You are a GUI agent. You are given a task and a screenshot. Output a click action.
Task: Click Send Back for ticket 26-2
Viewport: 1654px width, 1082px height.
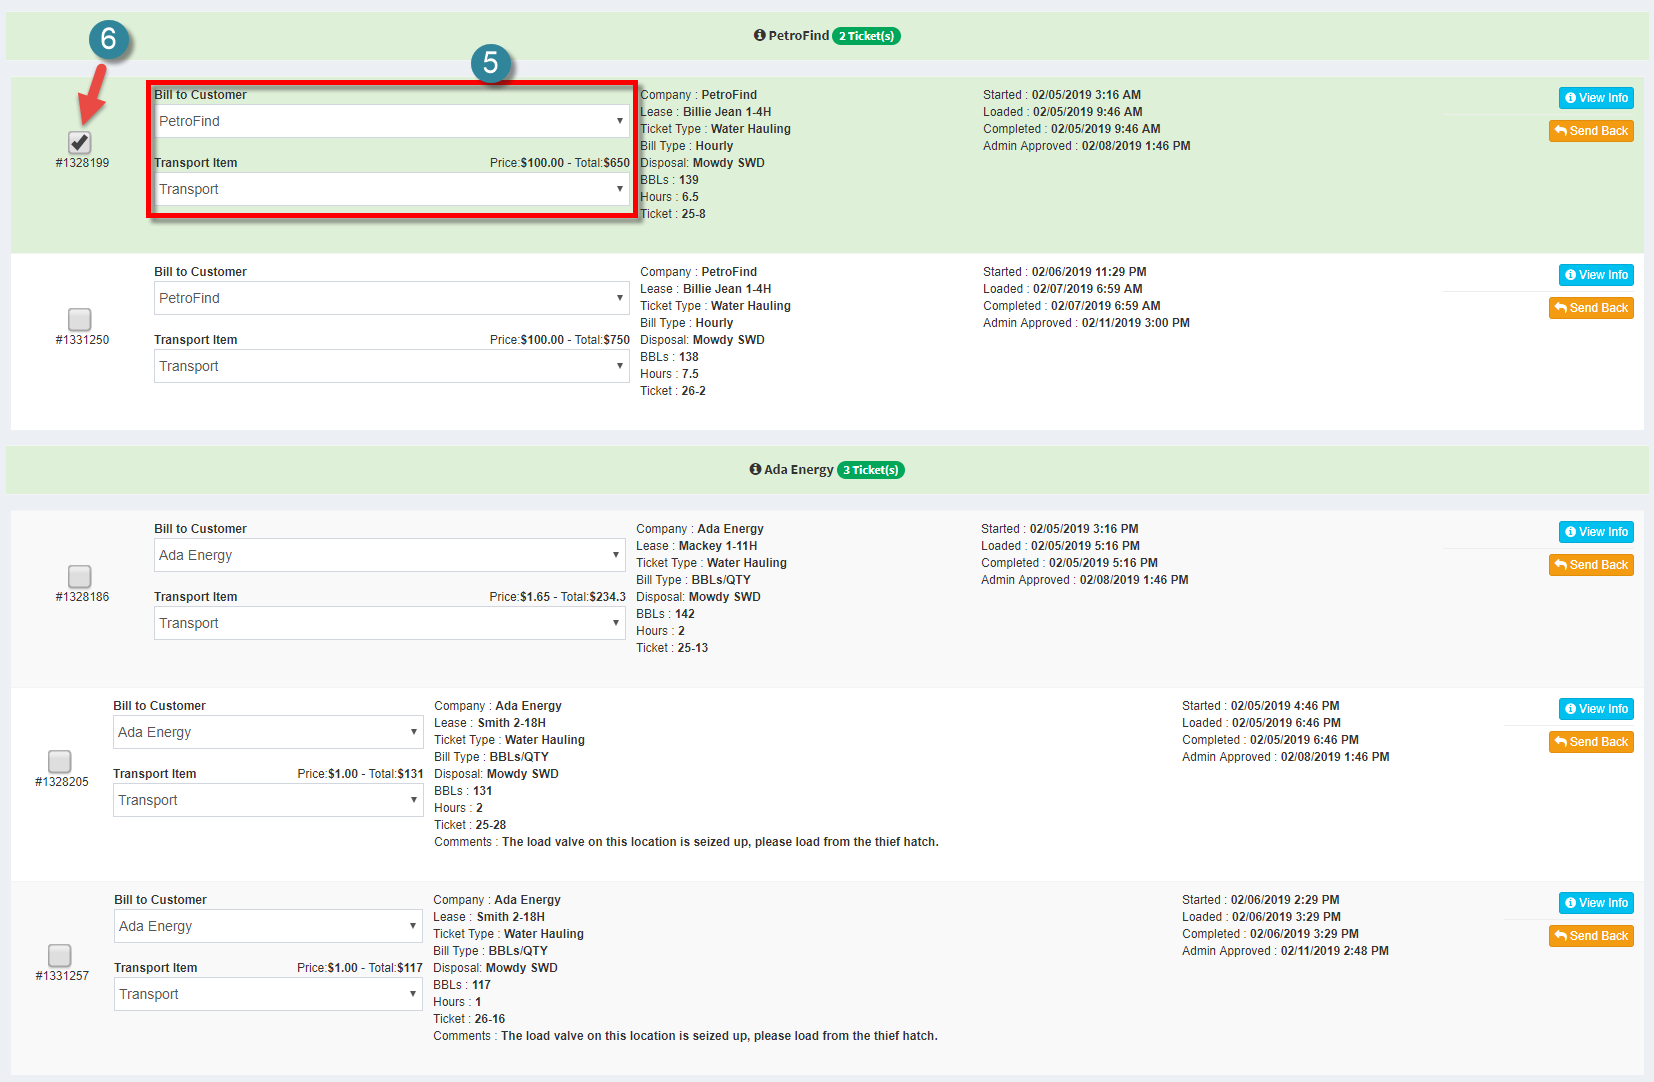(x=1591, y=308)
